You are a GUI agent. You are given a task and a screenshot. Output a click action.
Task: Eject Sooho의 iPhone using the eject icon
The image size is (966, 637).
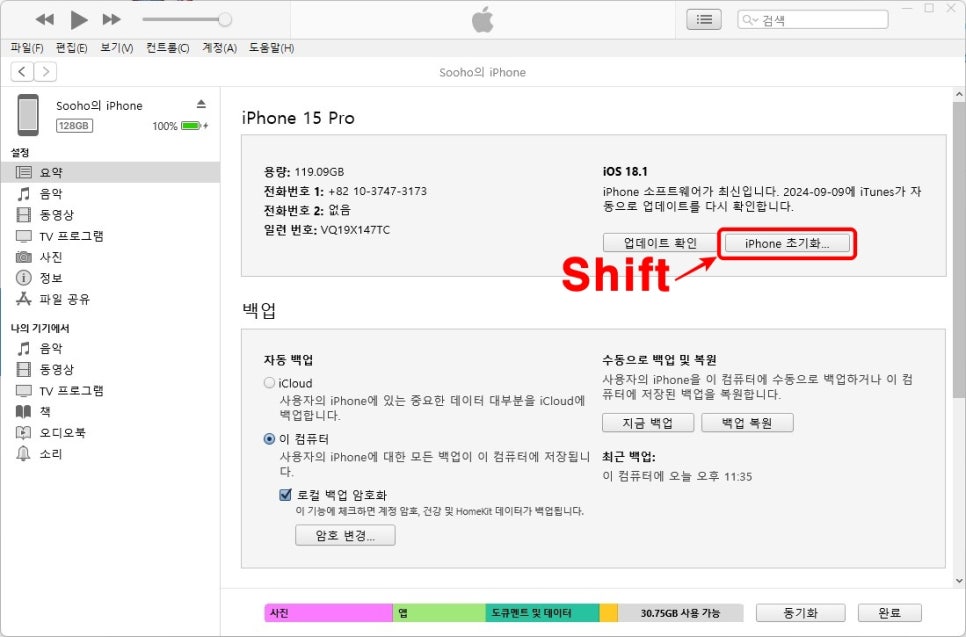point(201,105)
